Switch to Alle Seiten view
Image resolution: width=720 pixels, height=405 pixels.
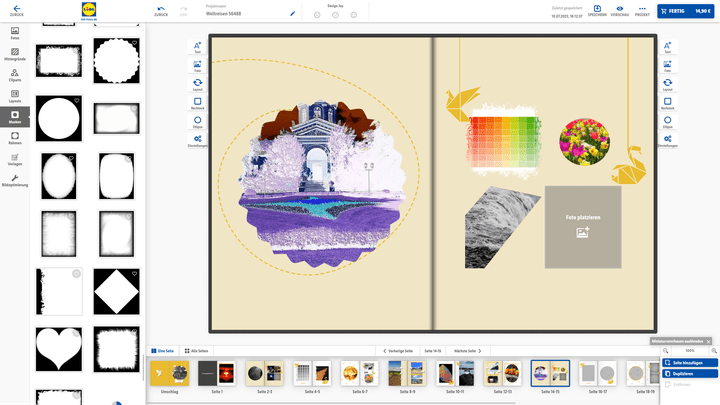pyautogui.click(x=197, y=351)
